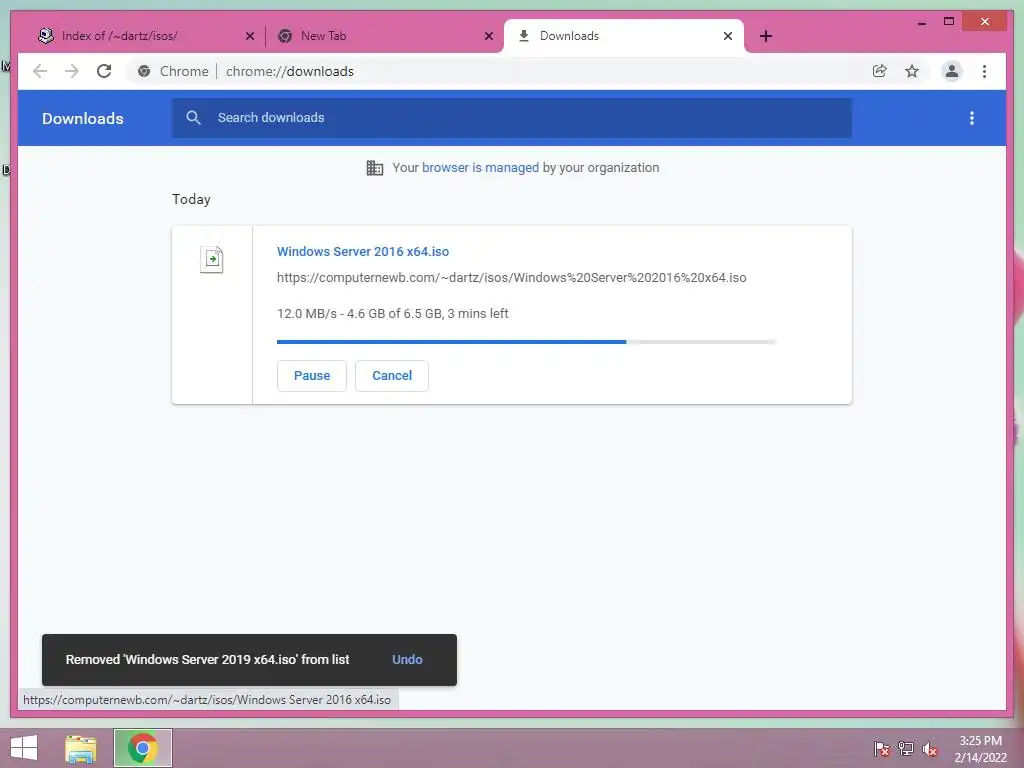Pause the Windows Server 2016 download
This screenshot has width=1024, height=768.
(312, 376)
